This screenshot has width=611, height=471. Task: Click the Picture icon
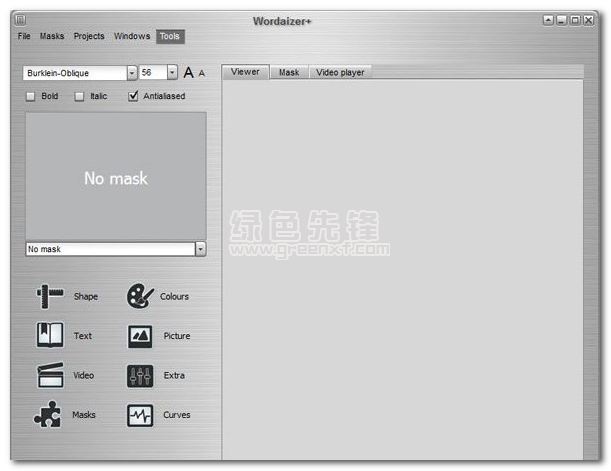pyautogui.click(x=140, y=337)
